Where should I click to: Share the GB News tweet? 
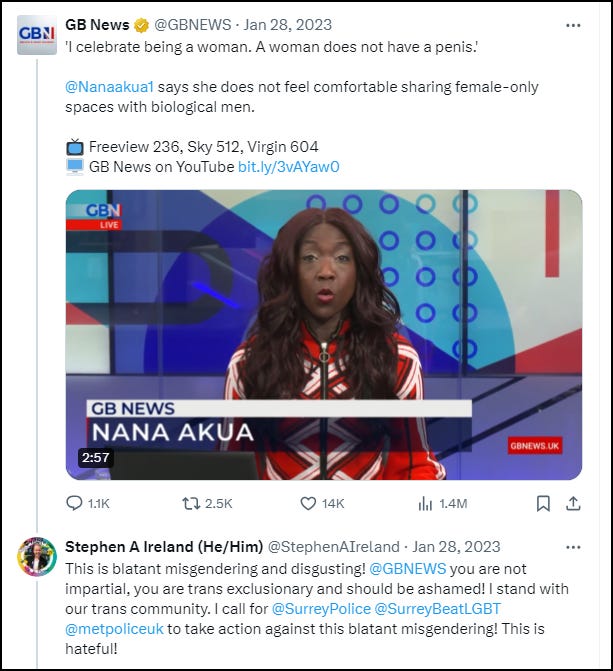point(573,503)
